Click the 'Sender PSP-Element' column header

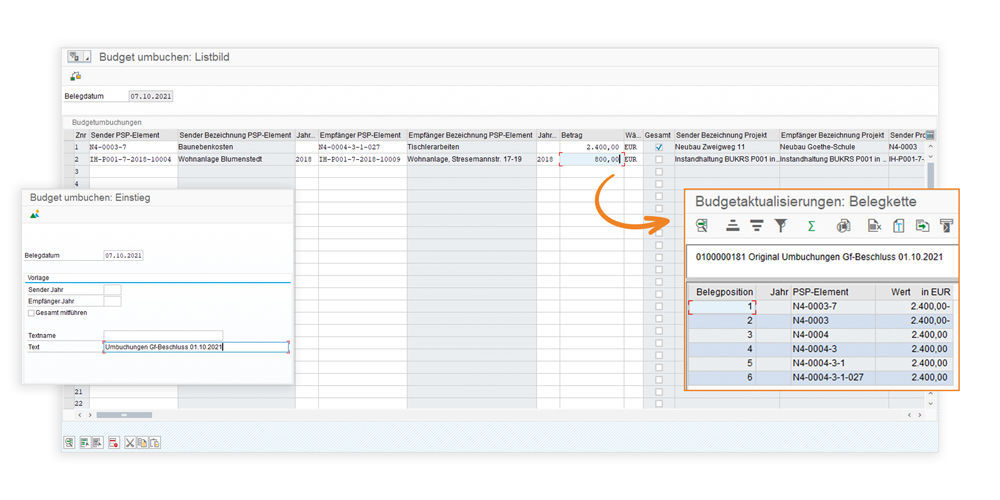pyautogui.click(x=132, y=135)
